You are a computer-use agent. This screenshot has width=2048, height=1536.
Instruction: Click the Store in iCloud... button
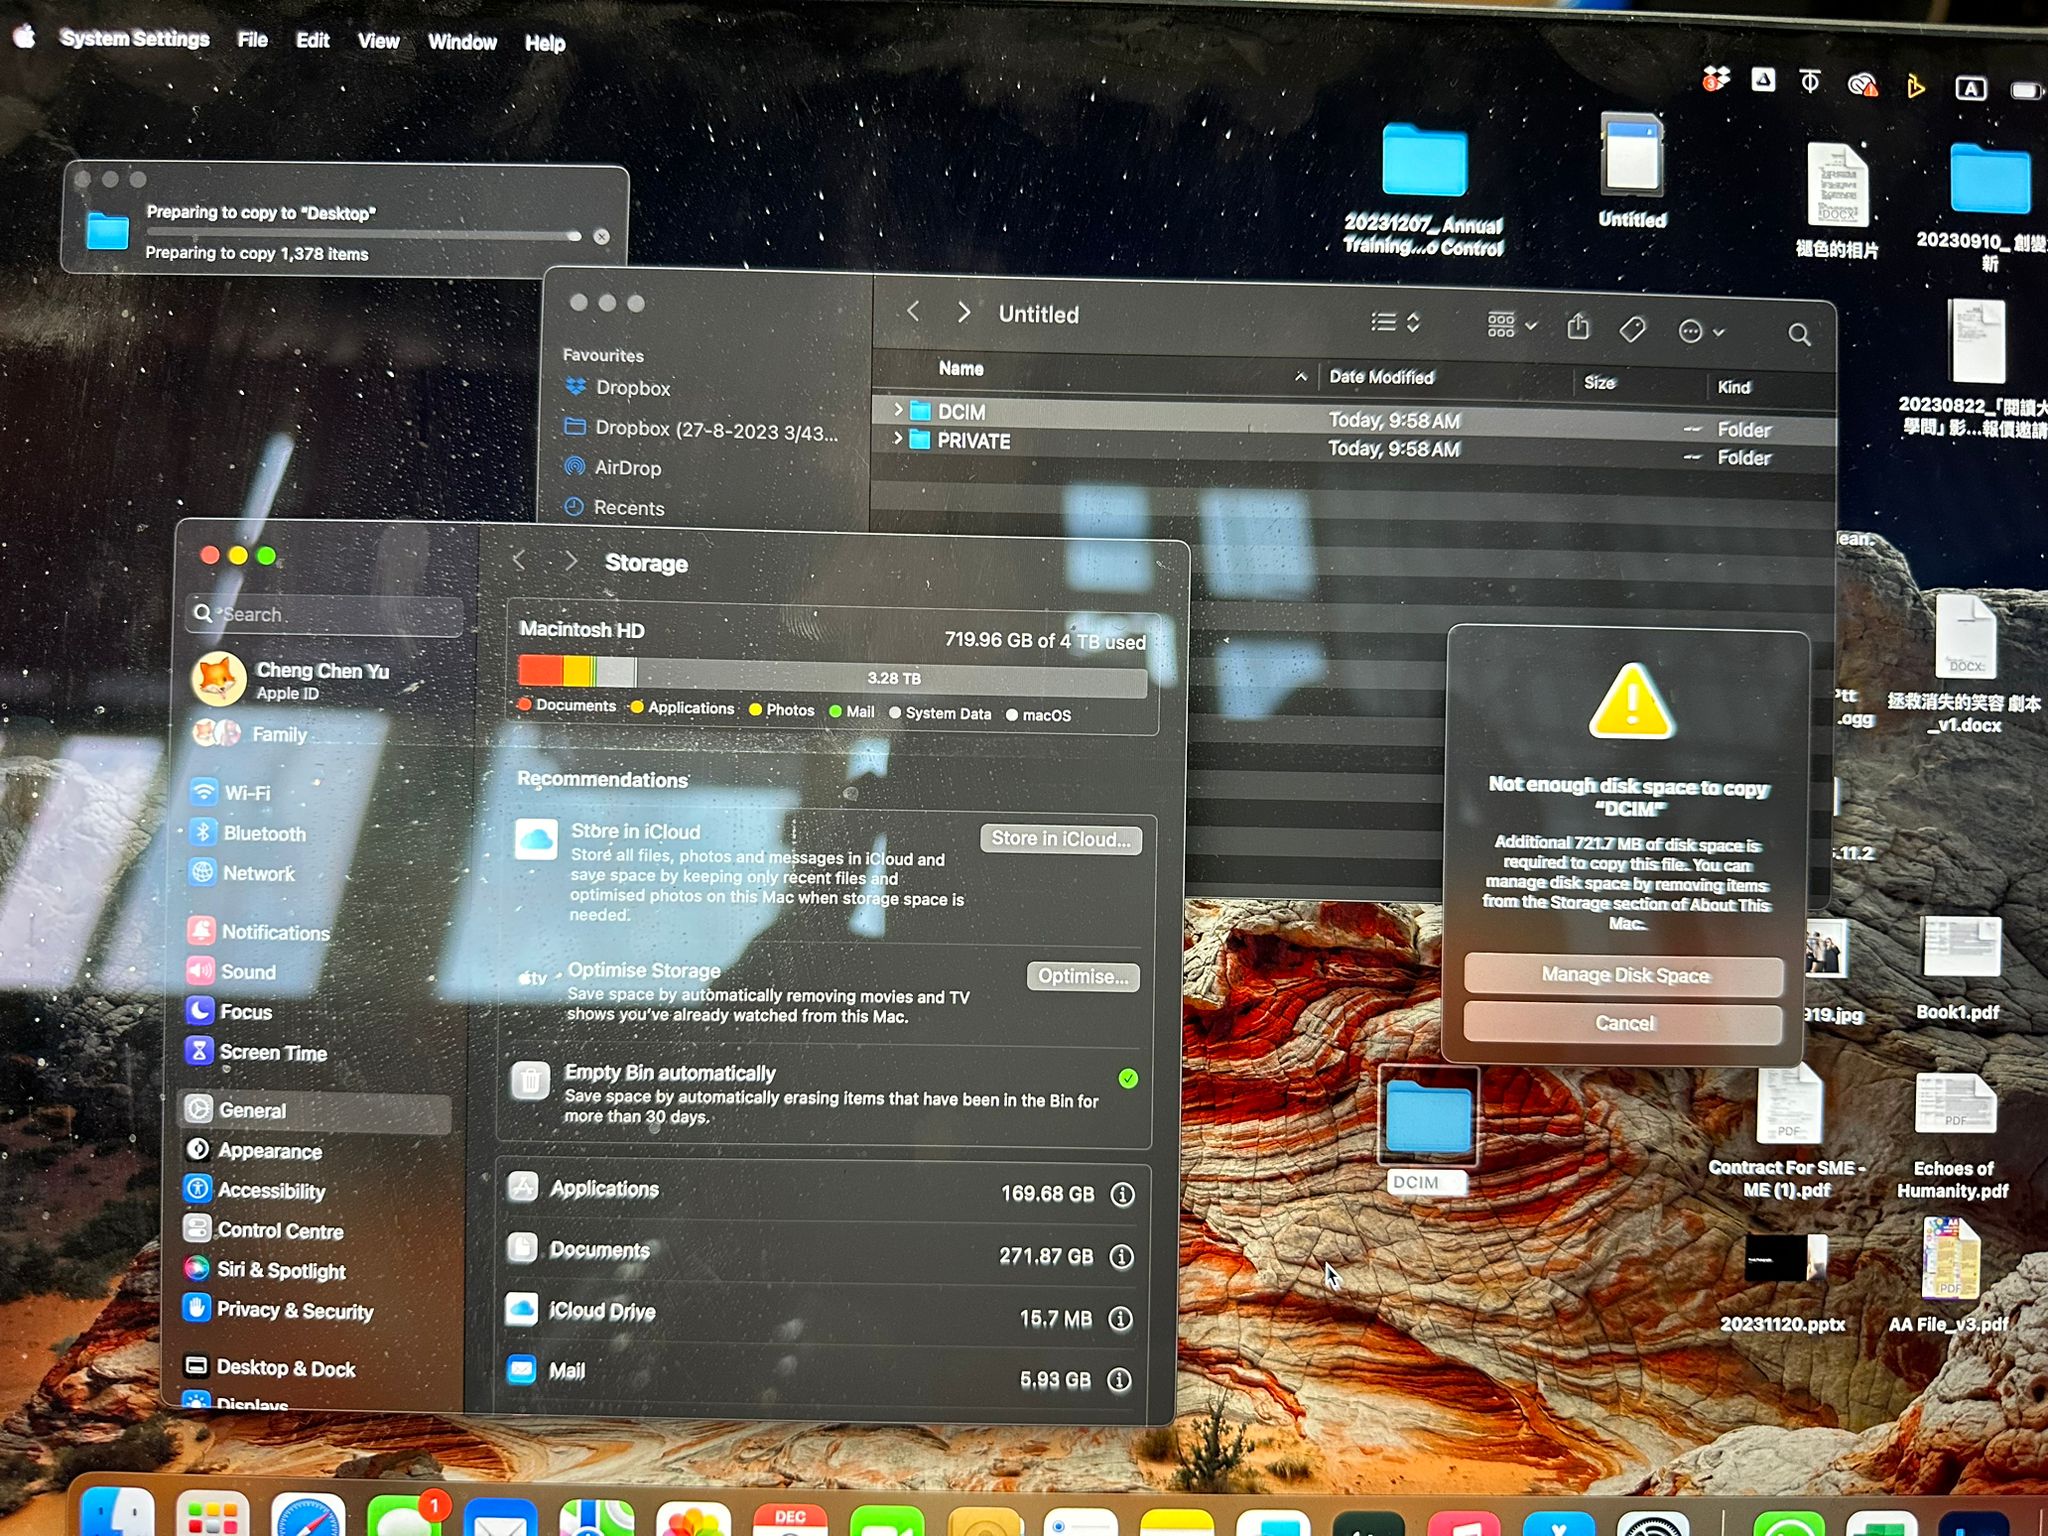pyautogui.click(x=1060, y=838)
